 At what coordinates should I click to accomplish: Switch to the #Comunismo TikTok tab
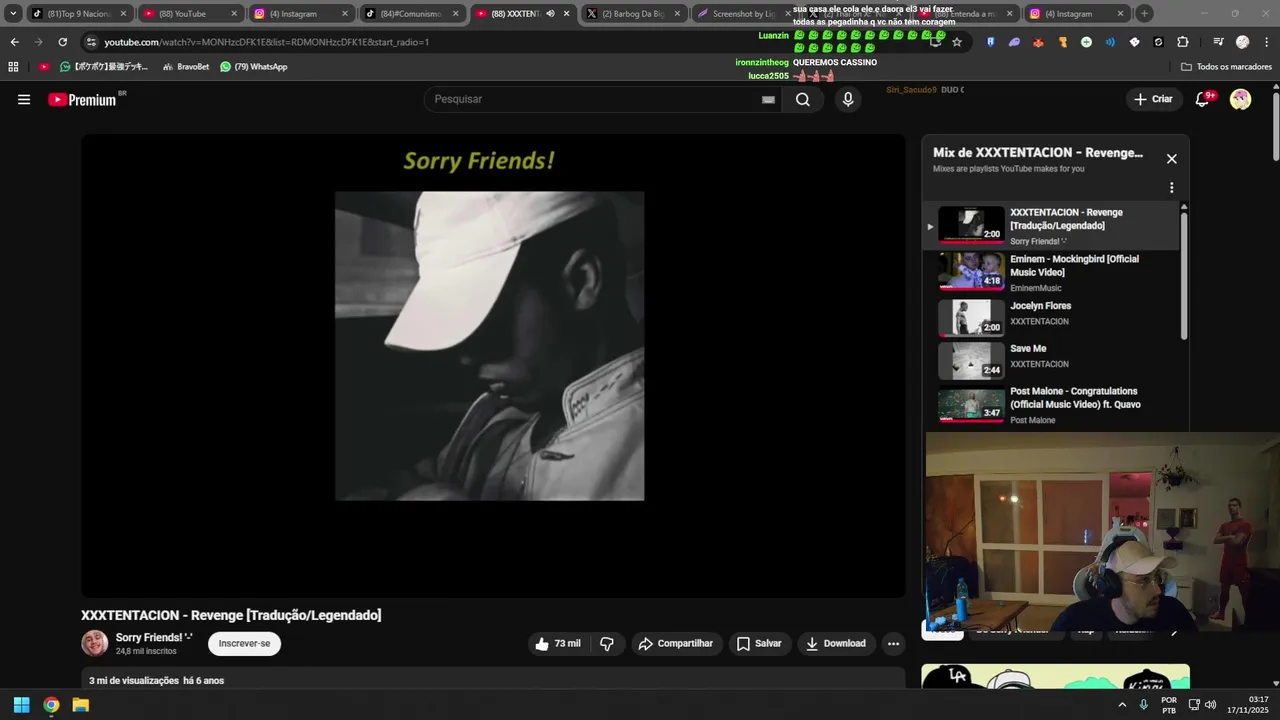click(x=410, y=14)
